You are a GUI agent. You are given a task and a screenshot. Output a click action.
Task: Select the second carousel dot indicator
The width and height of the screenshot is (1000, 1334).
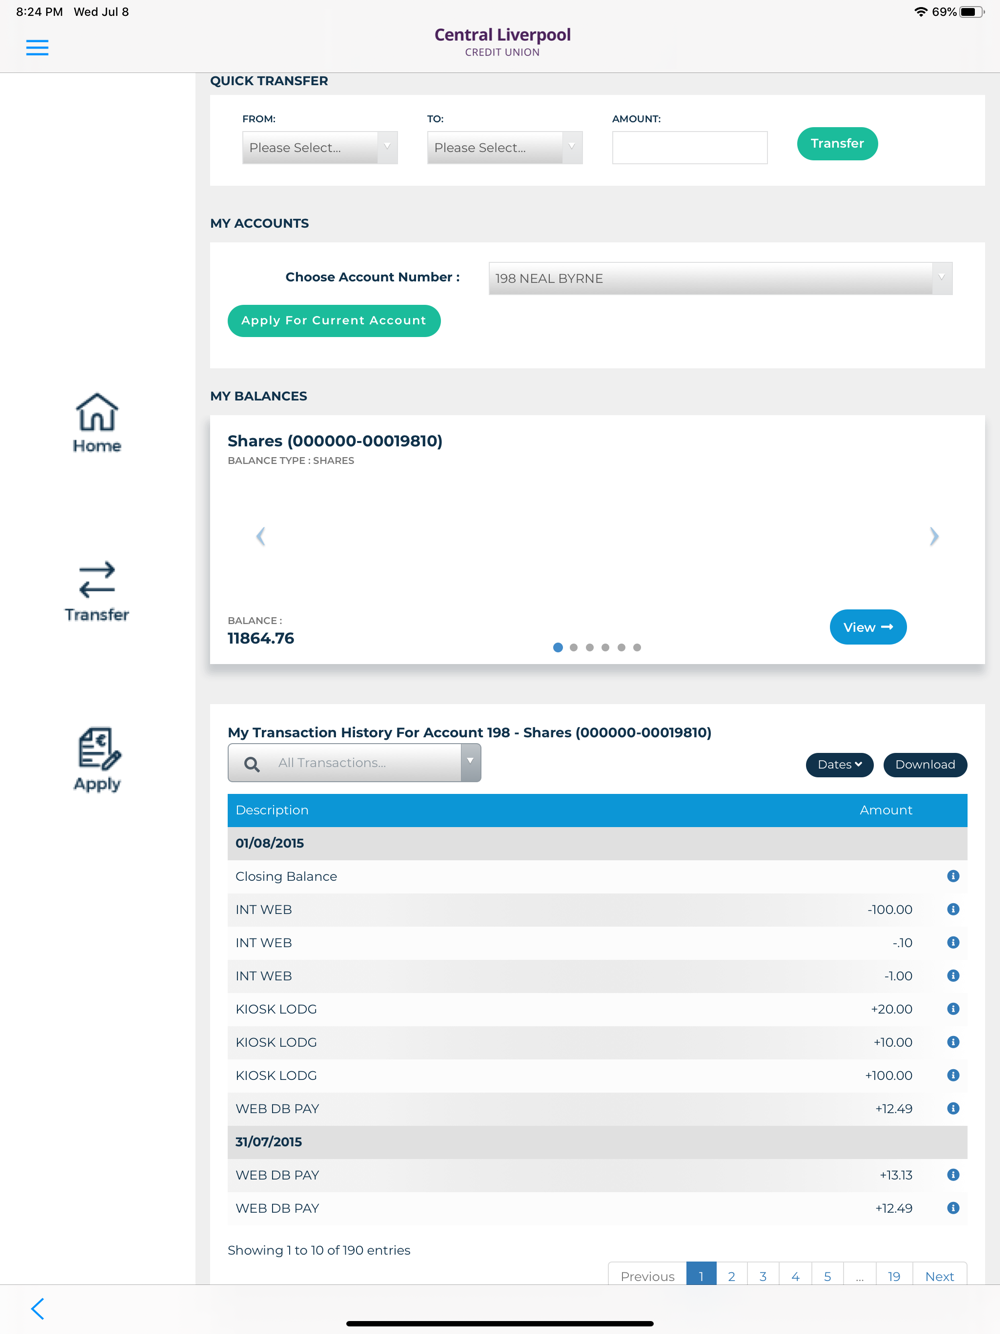(574, 648)
